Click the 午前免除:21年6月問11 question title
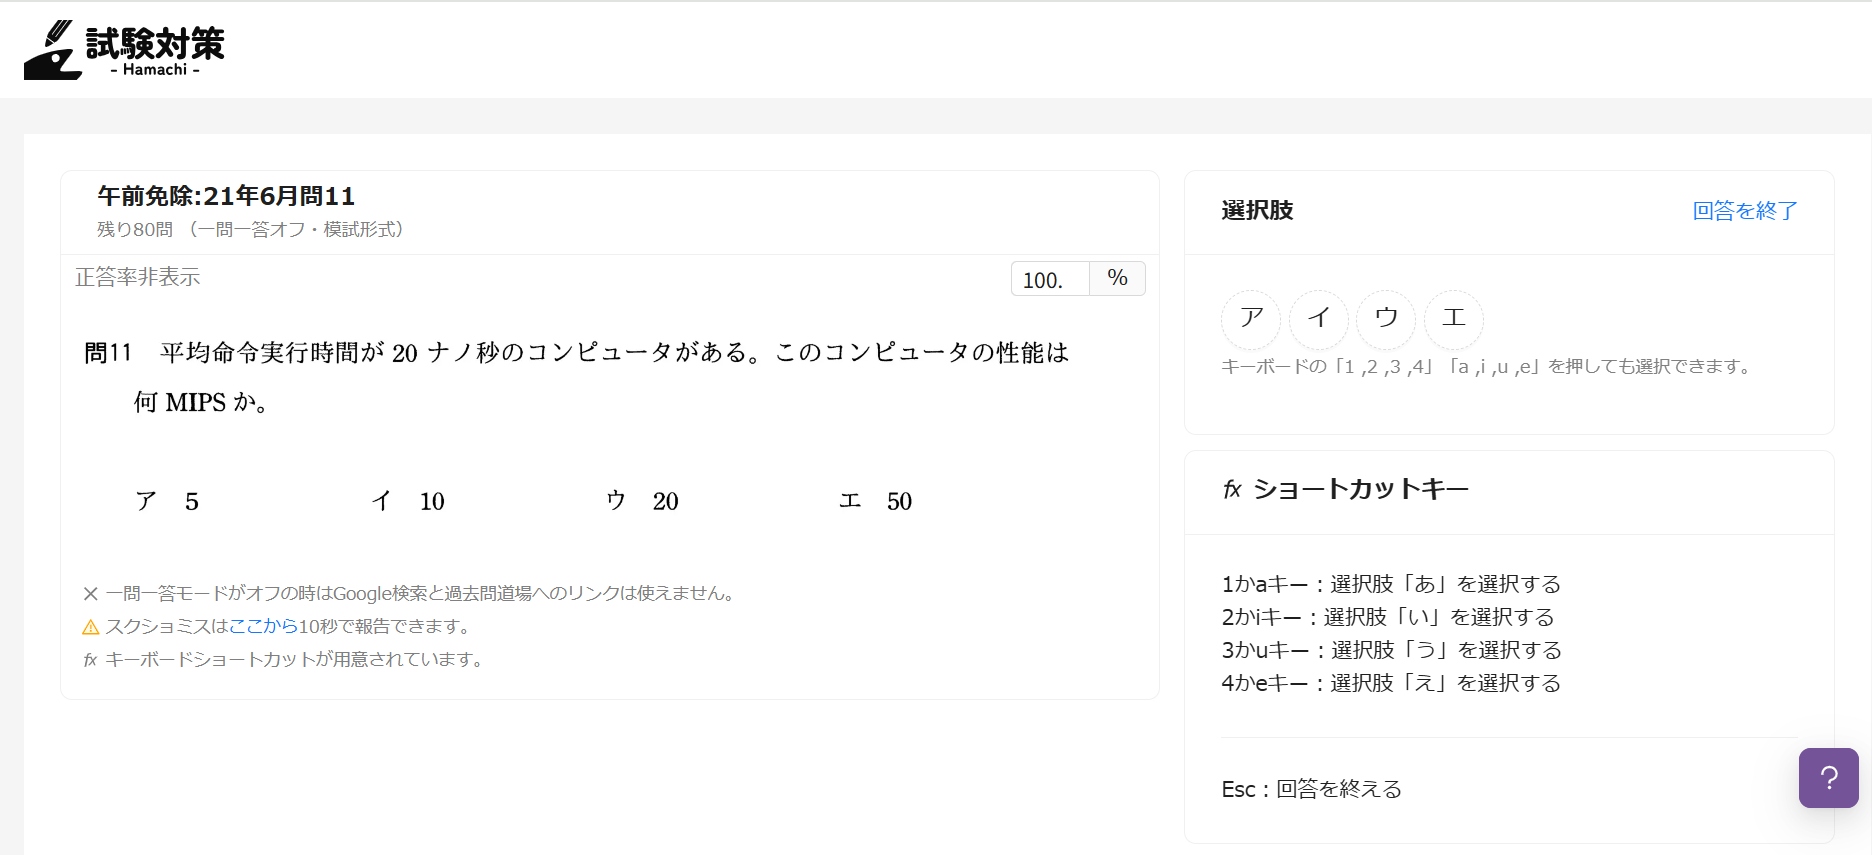Image resolution: width=1872 pixels, height=855 pixels. (226, 196)
